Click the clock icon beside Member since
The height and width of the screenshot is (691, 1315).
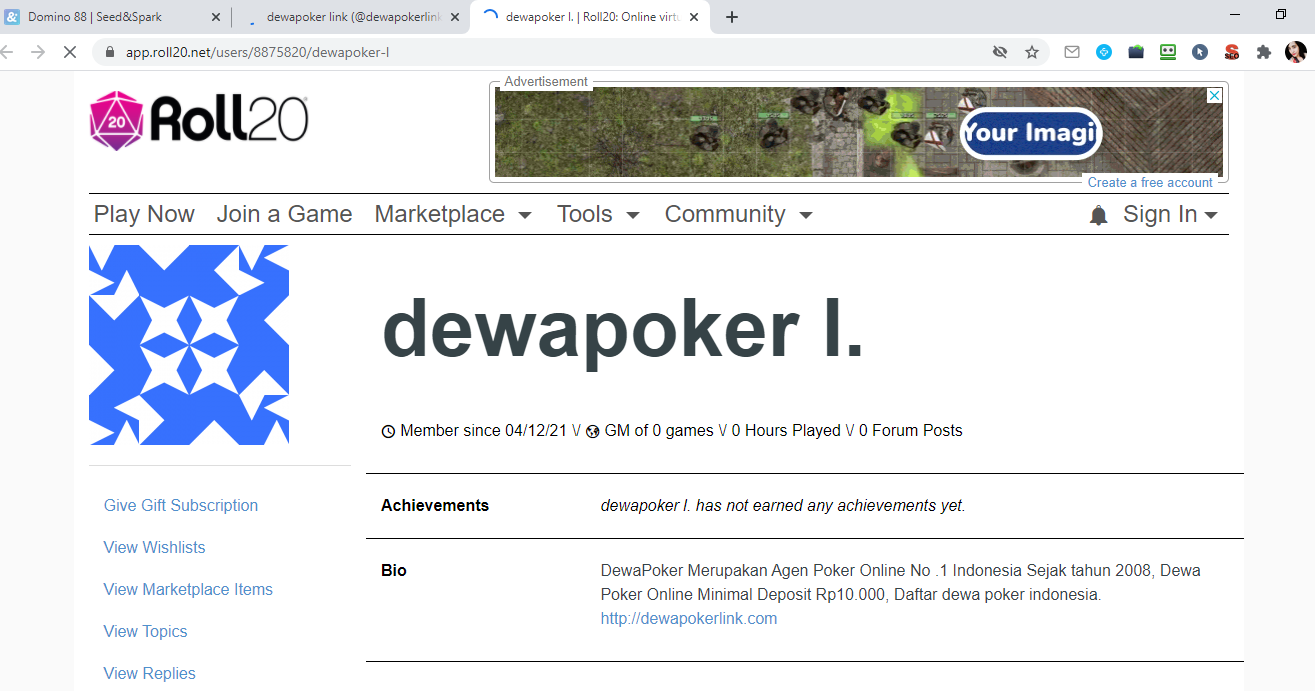pyautogui.click(x=388, y=430)
